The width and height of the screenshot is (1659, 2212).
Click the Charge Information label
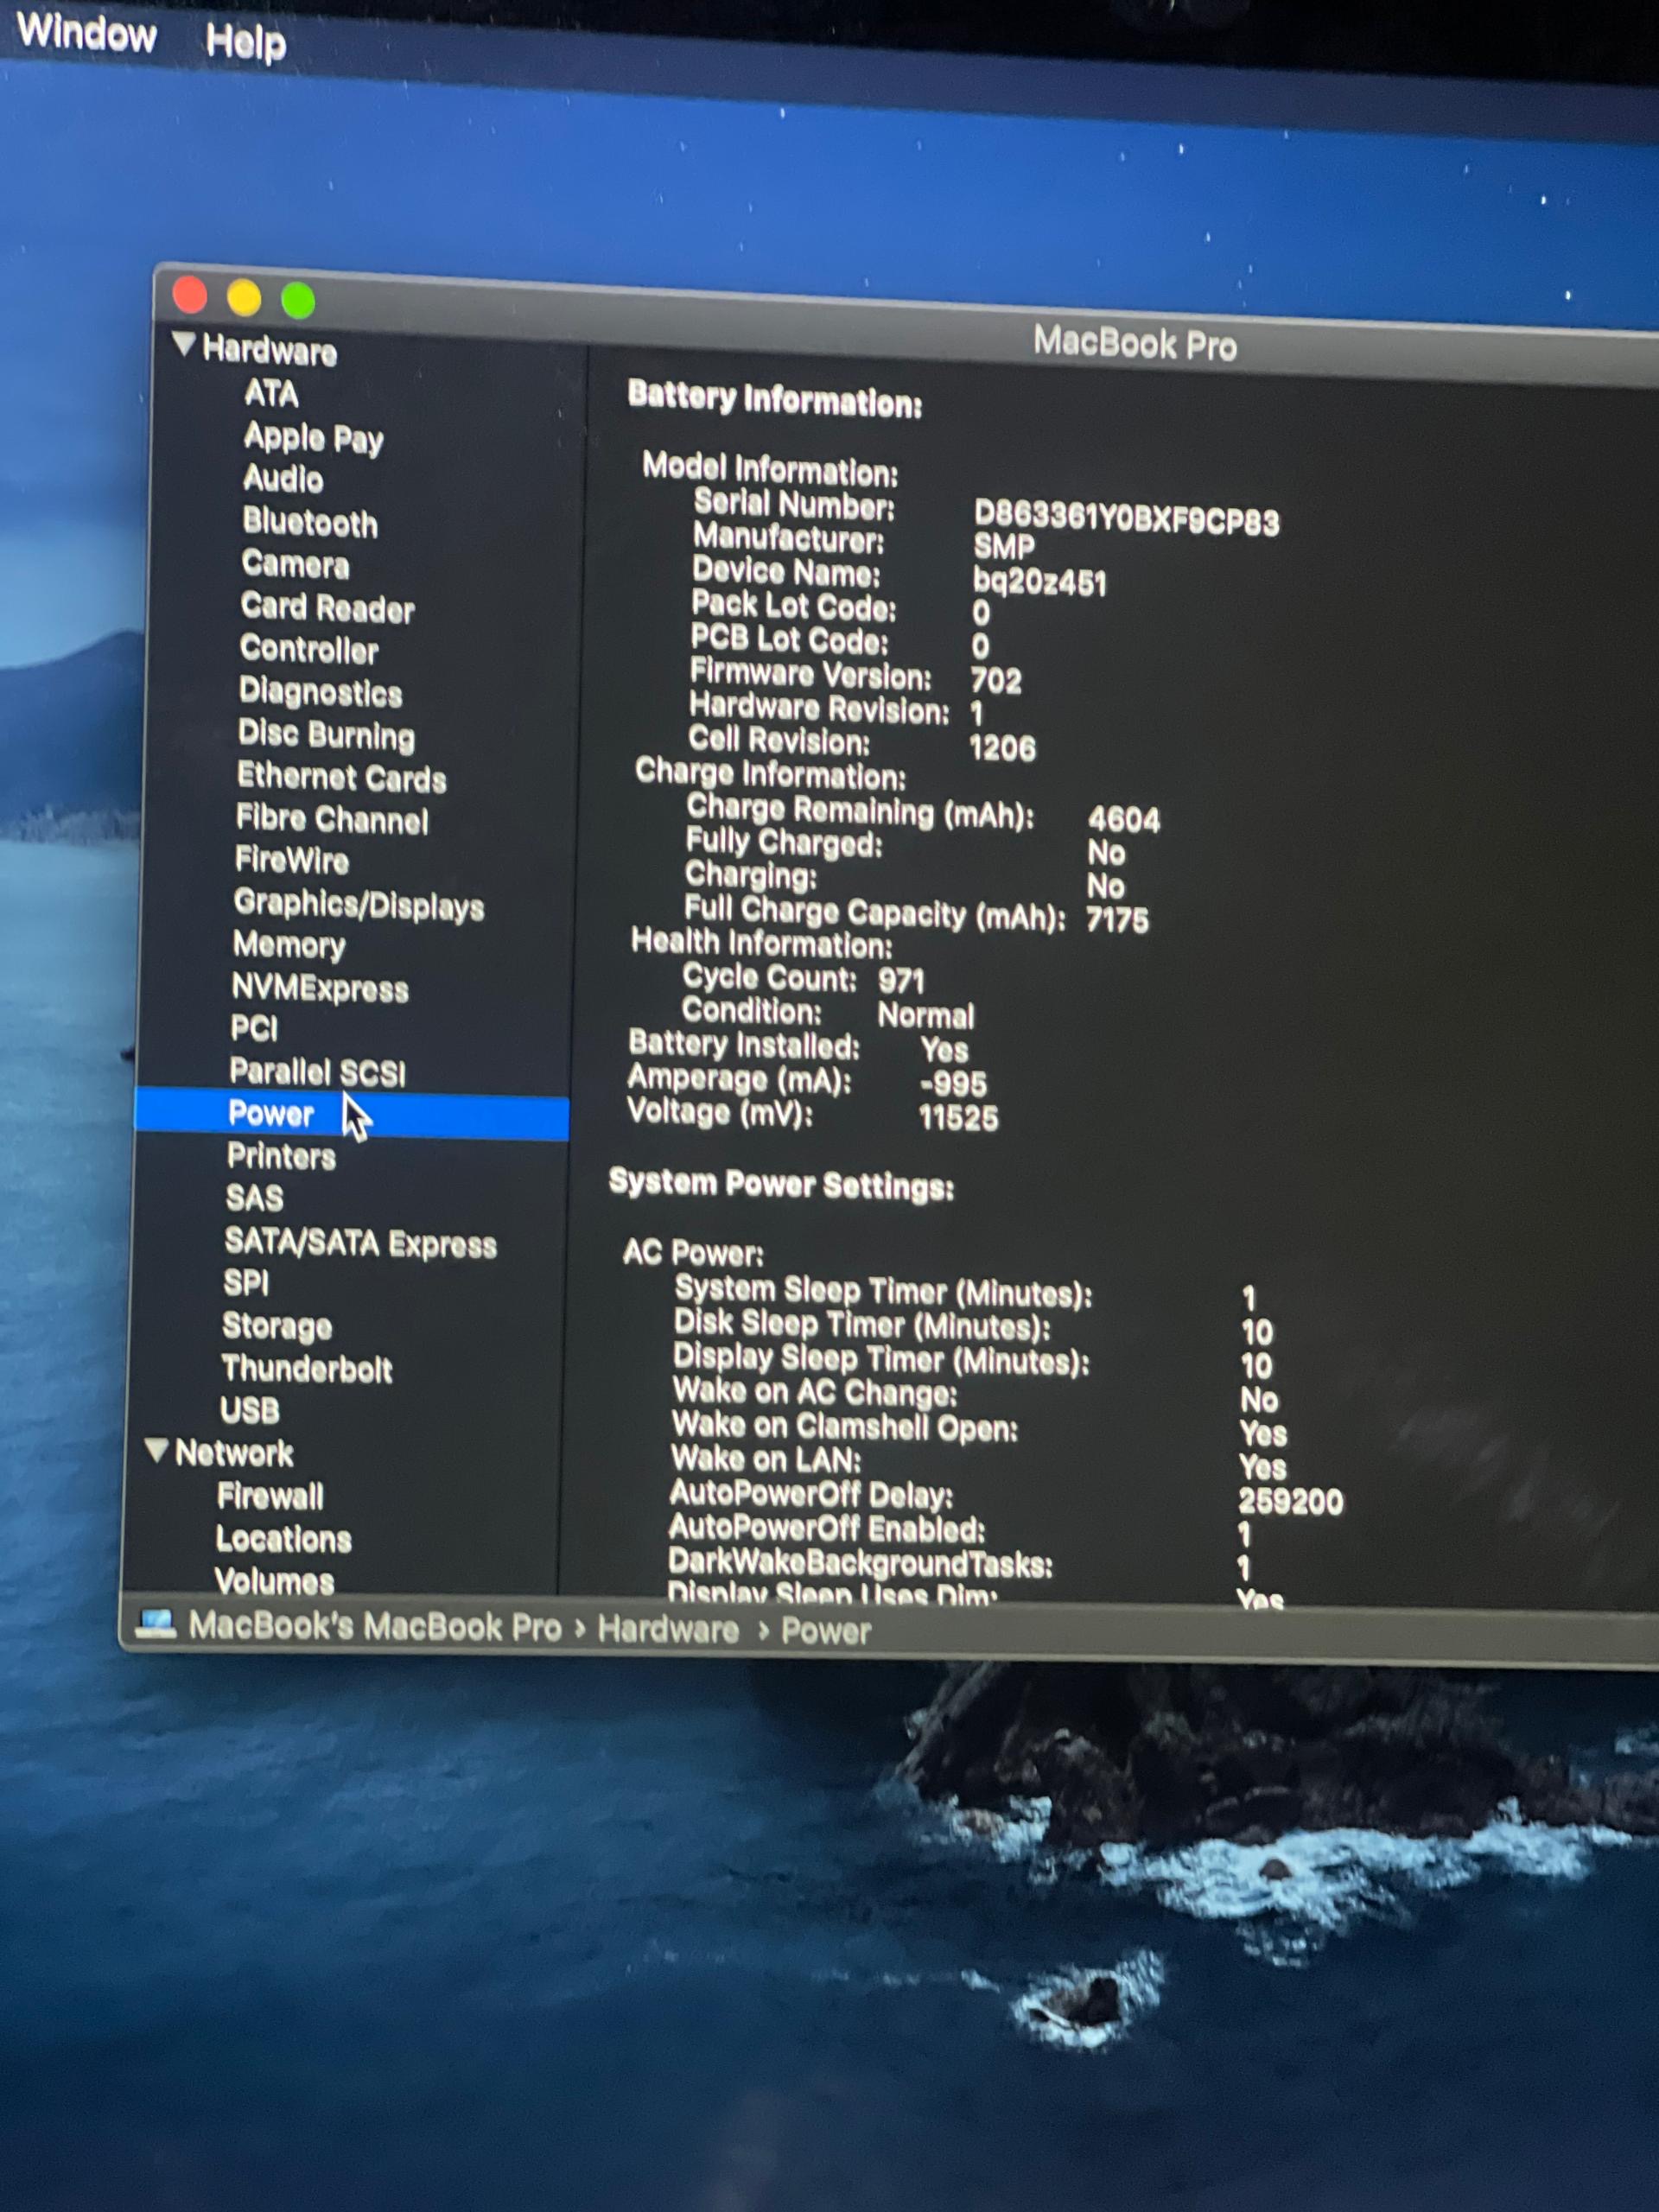770,774
